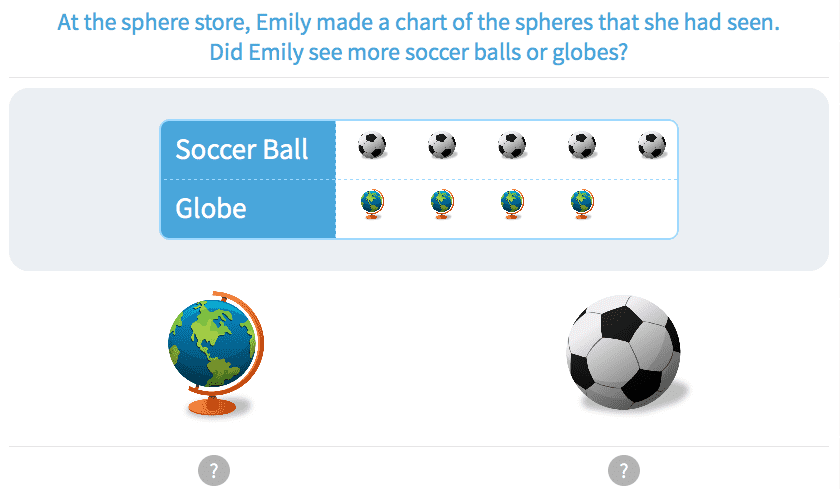Click the fifth soccer ball in chart
840x501 pixels.
[651, 146]
